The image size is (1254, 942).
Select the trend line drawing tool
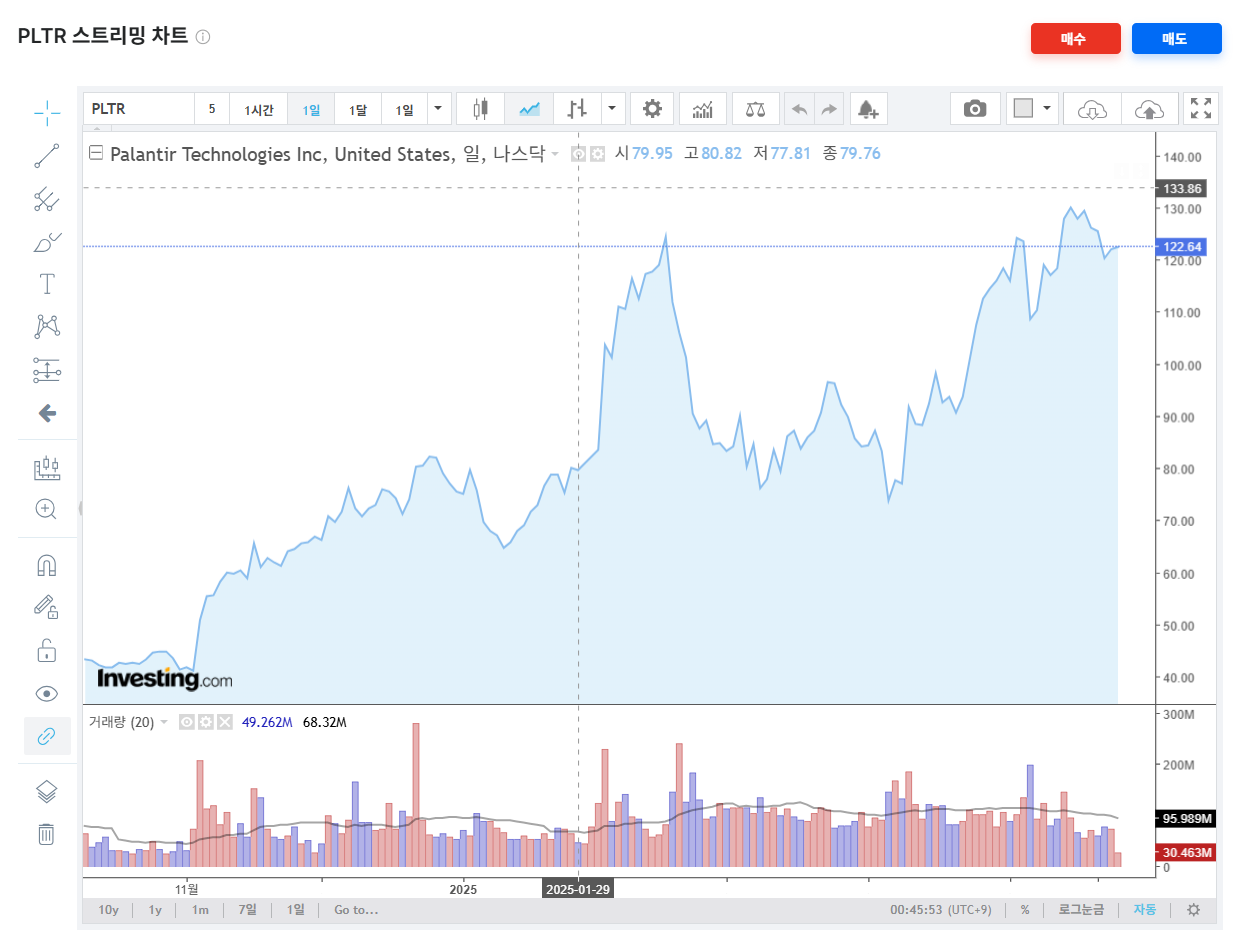tap(46, 155)
